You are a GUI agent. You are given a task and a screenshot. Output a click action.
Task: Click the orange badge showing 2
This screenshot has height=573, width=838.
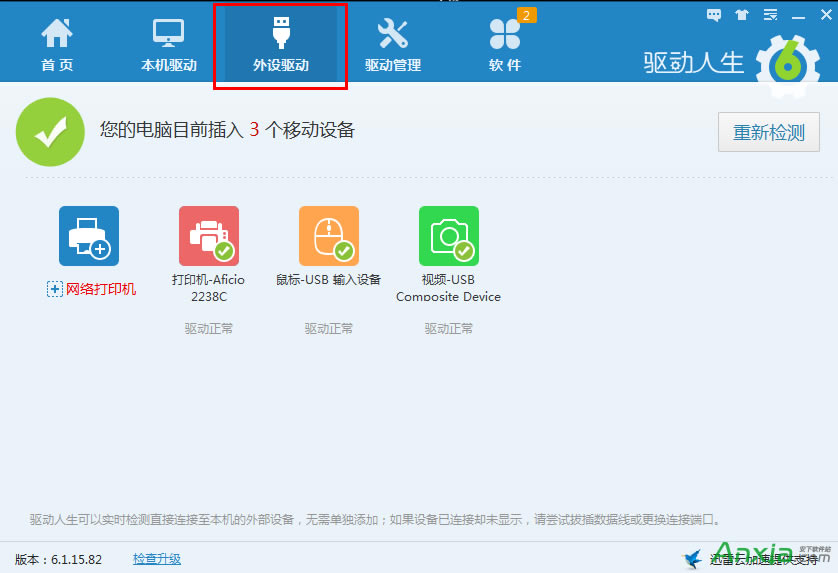526,15
